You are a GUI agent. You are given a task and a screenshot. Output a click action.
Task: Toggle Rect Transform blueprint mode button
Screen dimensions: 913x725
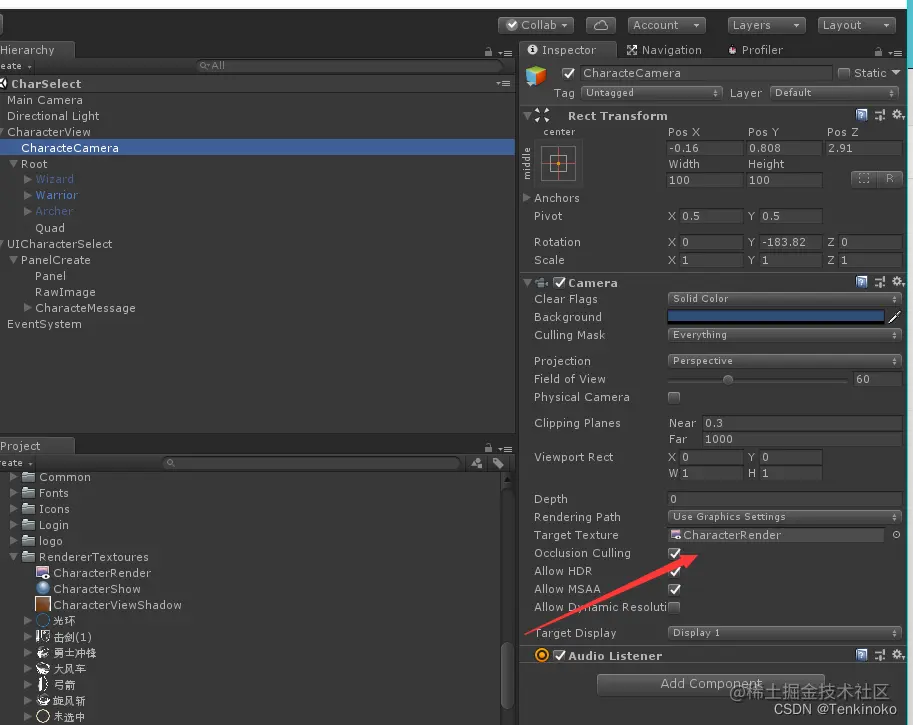click(864, 179)
